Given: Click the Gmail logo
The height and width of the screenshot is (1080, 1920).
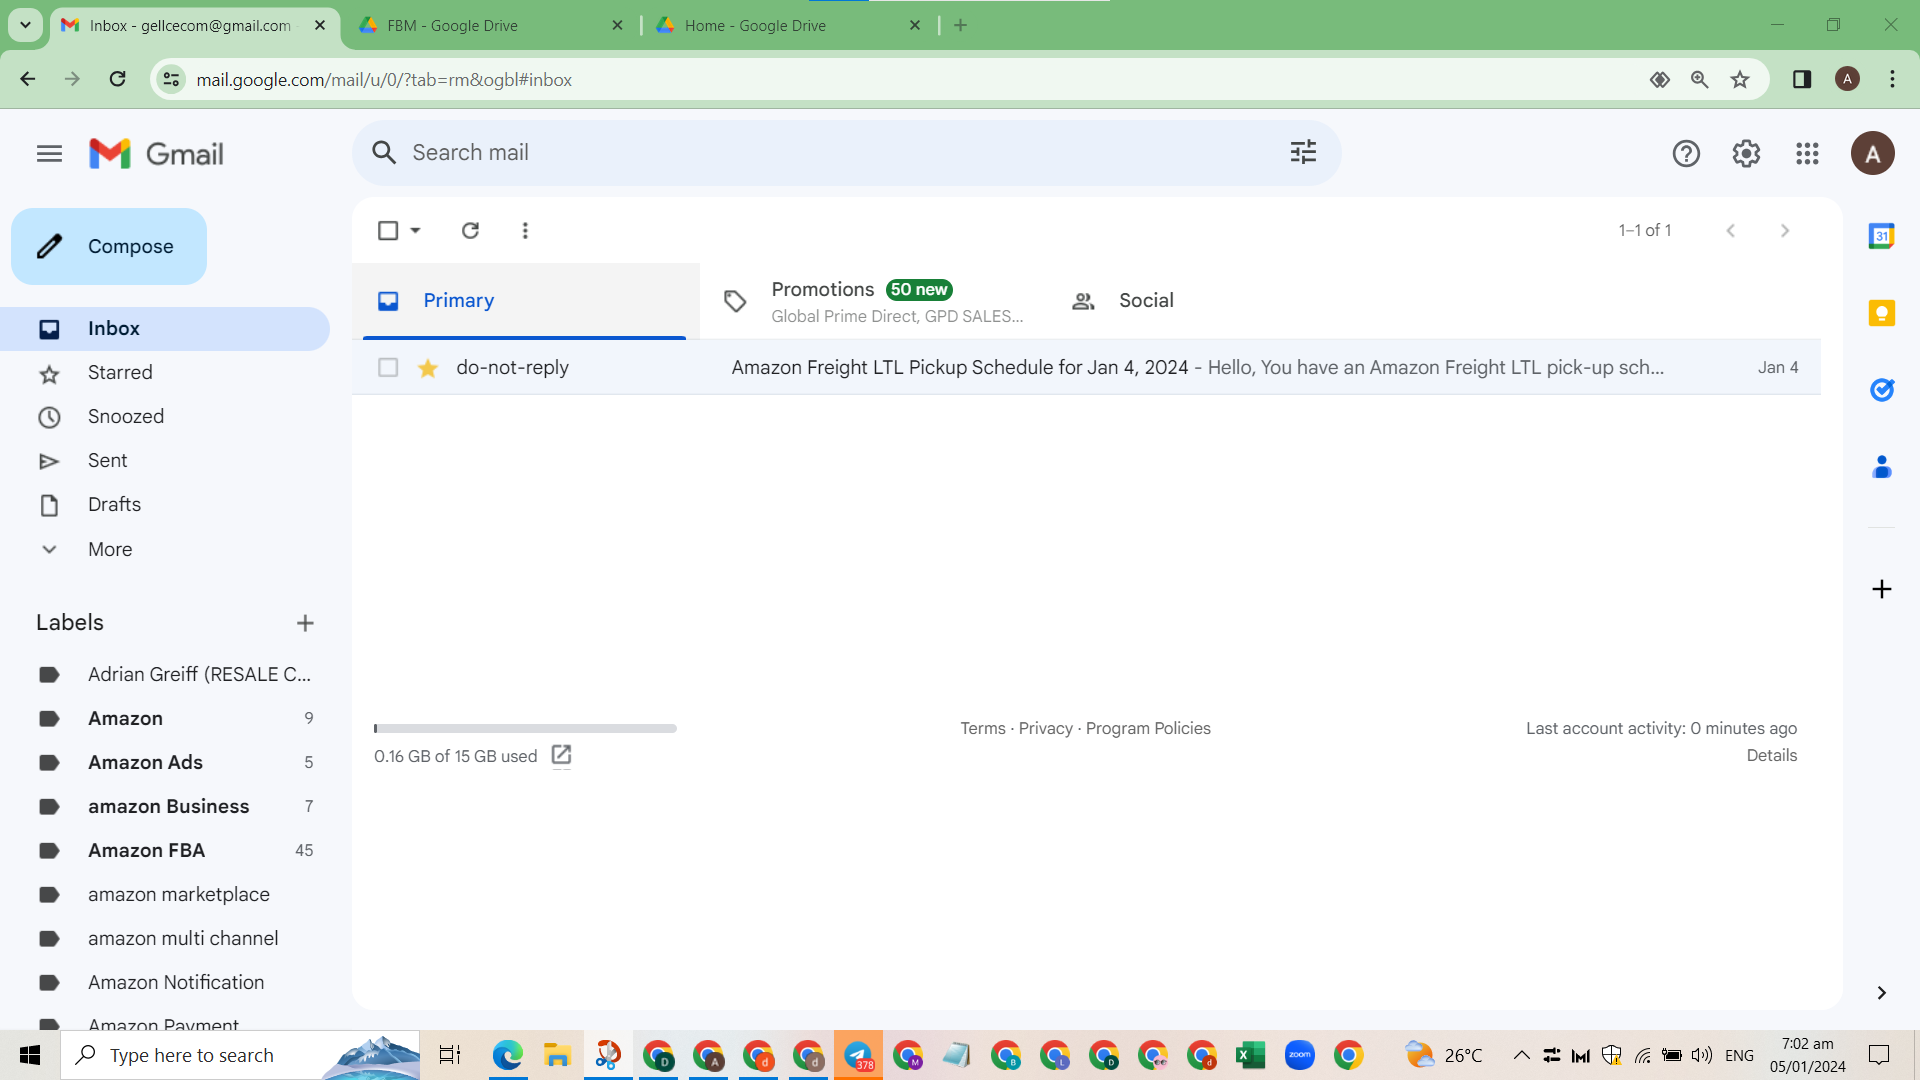Looking at the screenshot, I should click(x=156, y=153).
